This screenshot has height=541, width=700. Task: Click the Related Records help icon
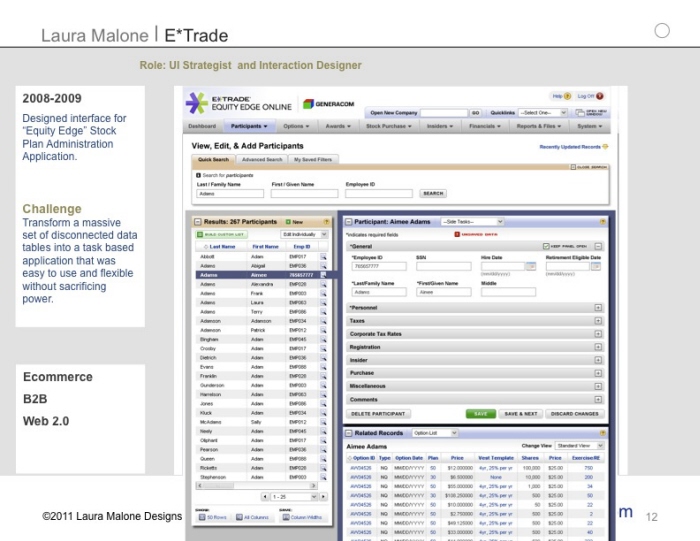[602, 433]
